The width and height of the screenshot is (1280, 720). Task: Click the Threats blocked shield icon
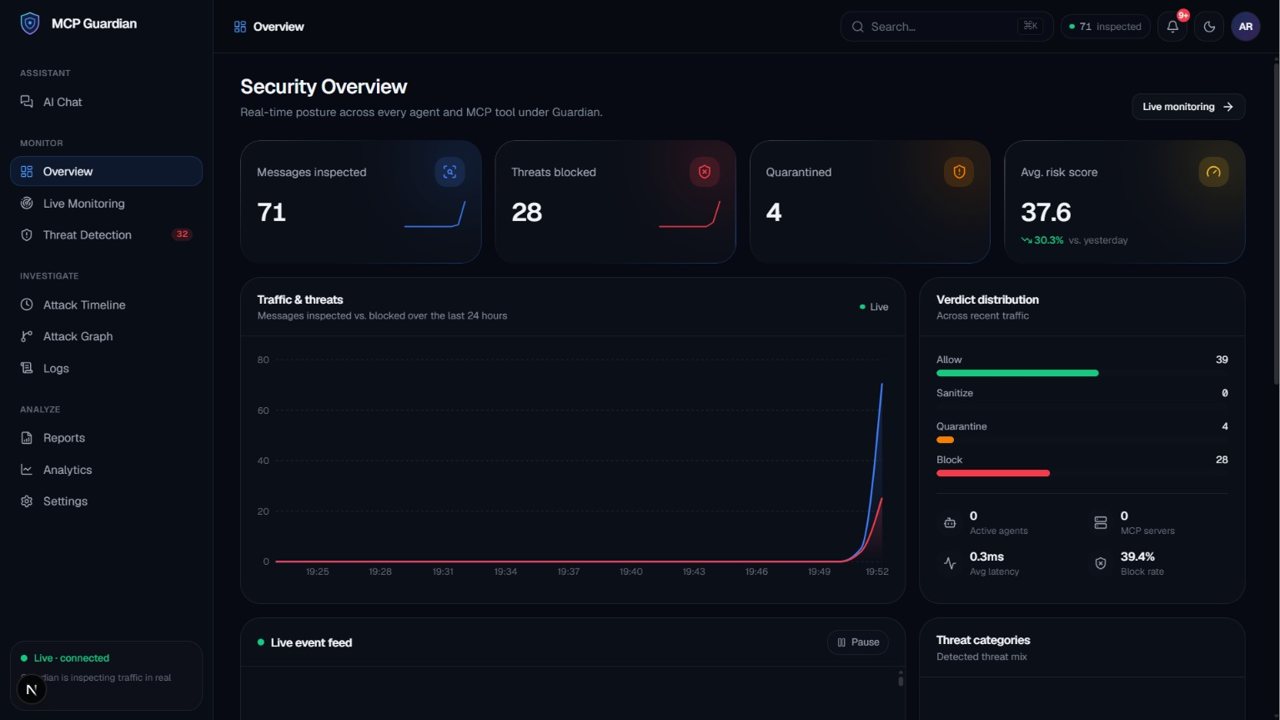pyautogui.click(x=704, y=172)
